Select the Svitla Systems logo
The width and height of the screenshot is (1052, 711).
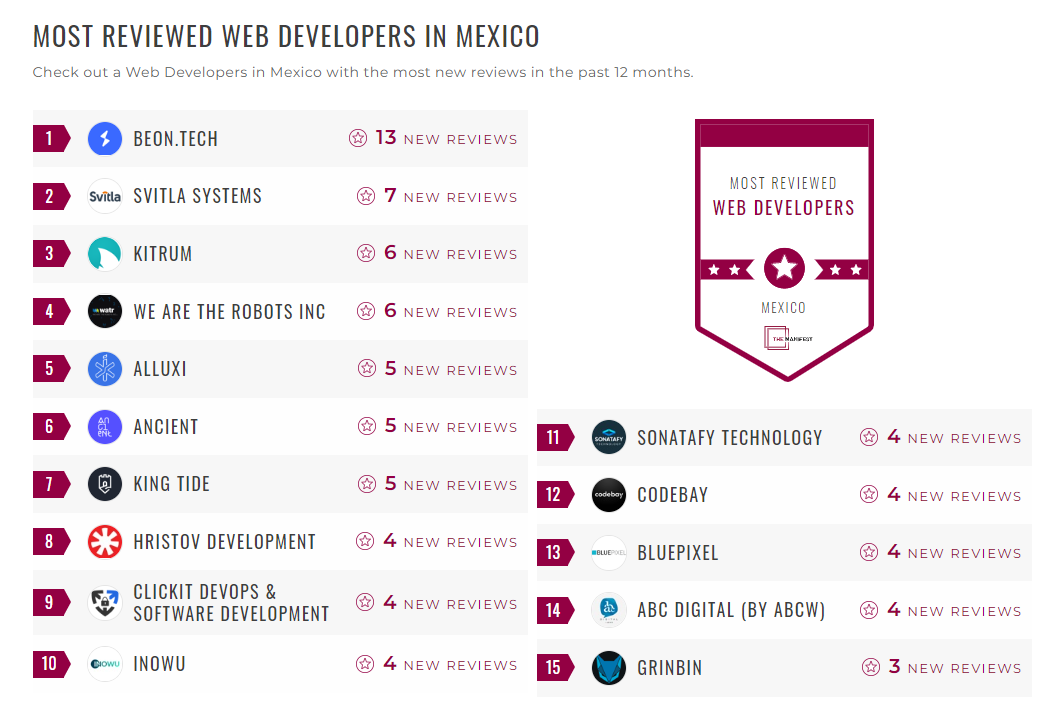105,196
